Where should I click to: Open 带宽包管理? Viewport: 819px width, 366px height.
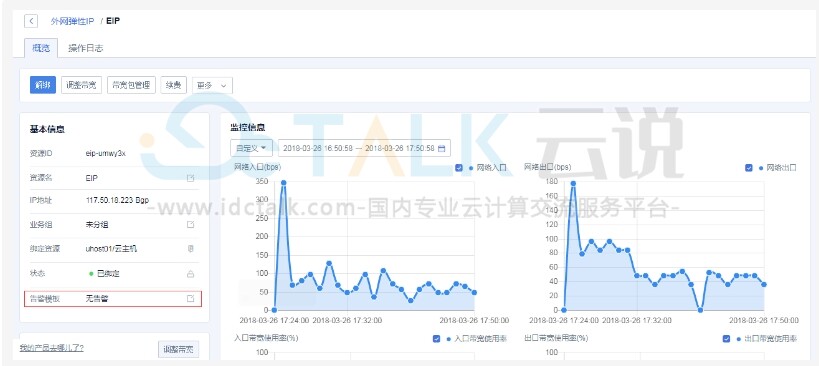(x=131, y=85)
